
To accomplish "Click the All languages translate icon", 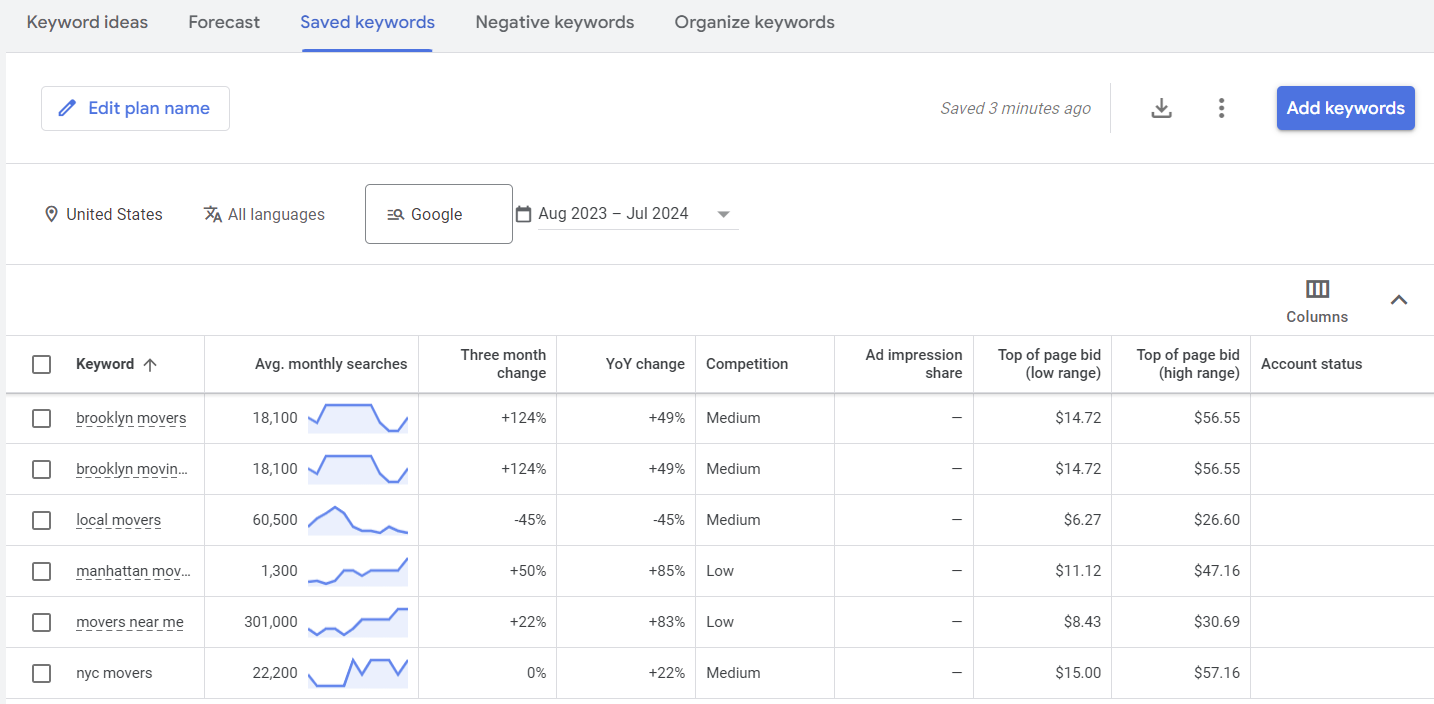I will pos(212,214).
